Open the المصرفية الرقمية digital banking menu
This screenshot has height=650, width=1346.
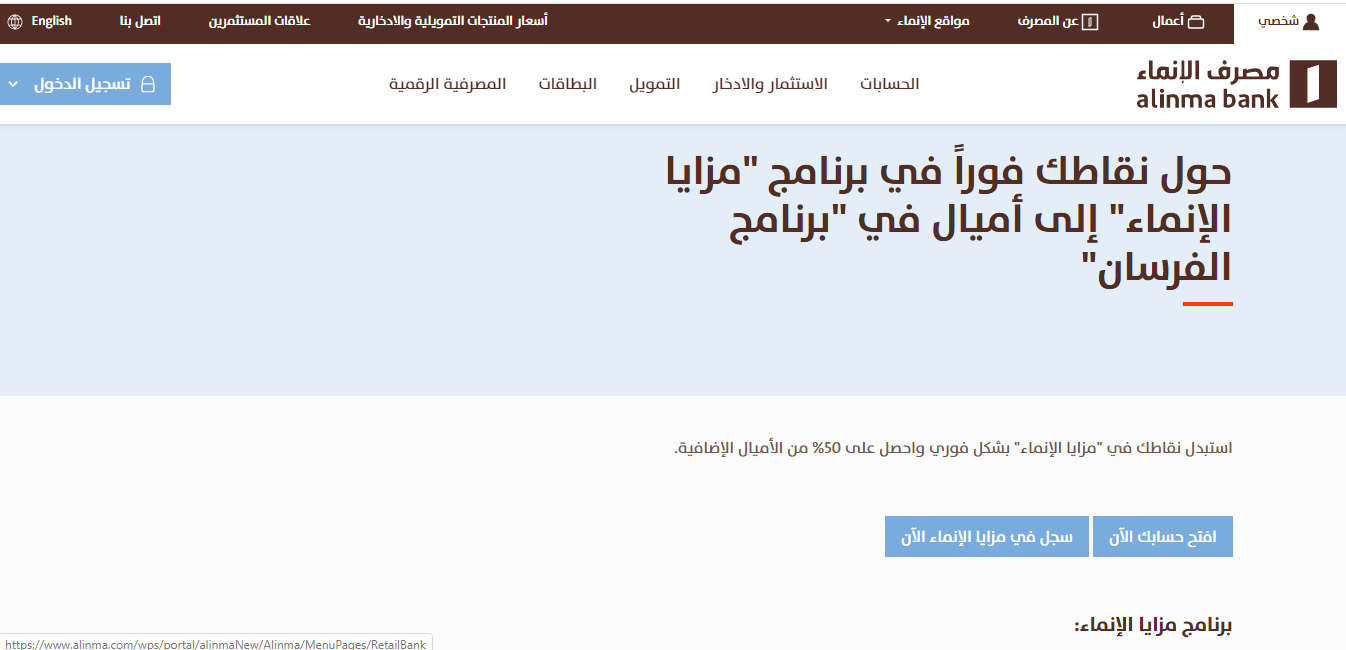447,84
